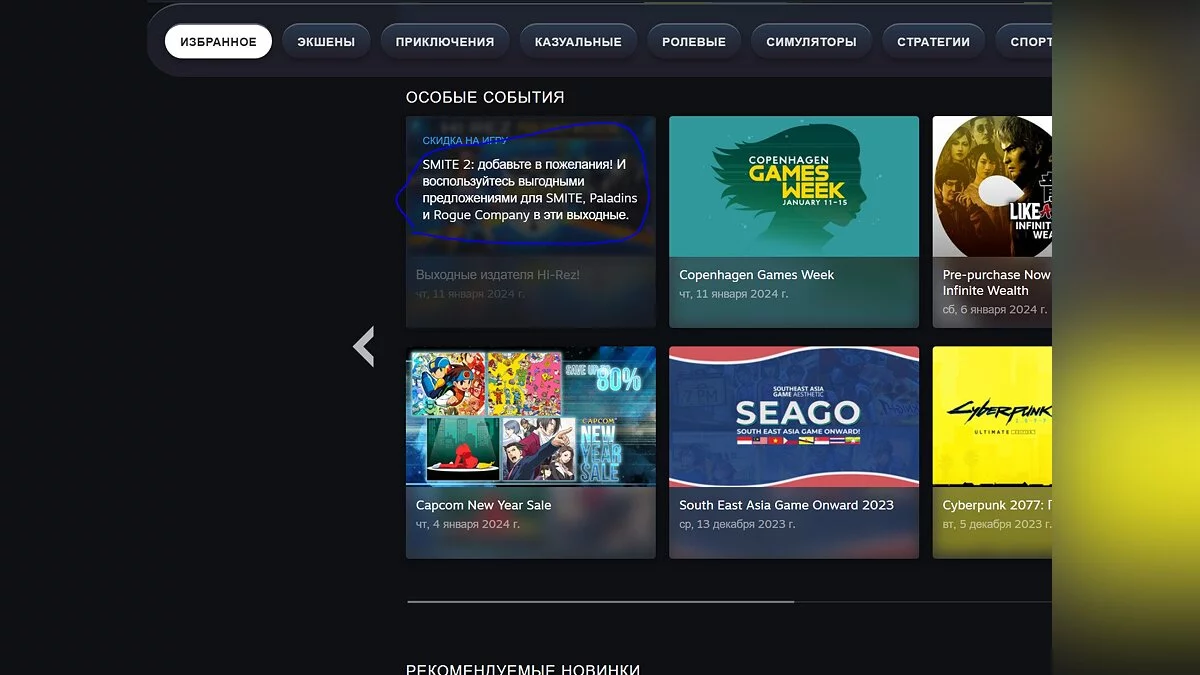Click the Capcom New Year Sale title
This screenshot has height=675, width=1200.
point(483,505)
